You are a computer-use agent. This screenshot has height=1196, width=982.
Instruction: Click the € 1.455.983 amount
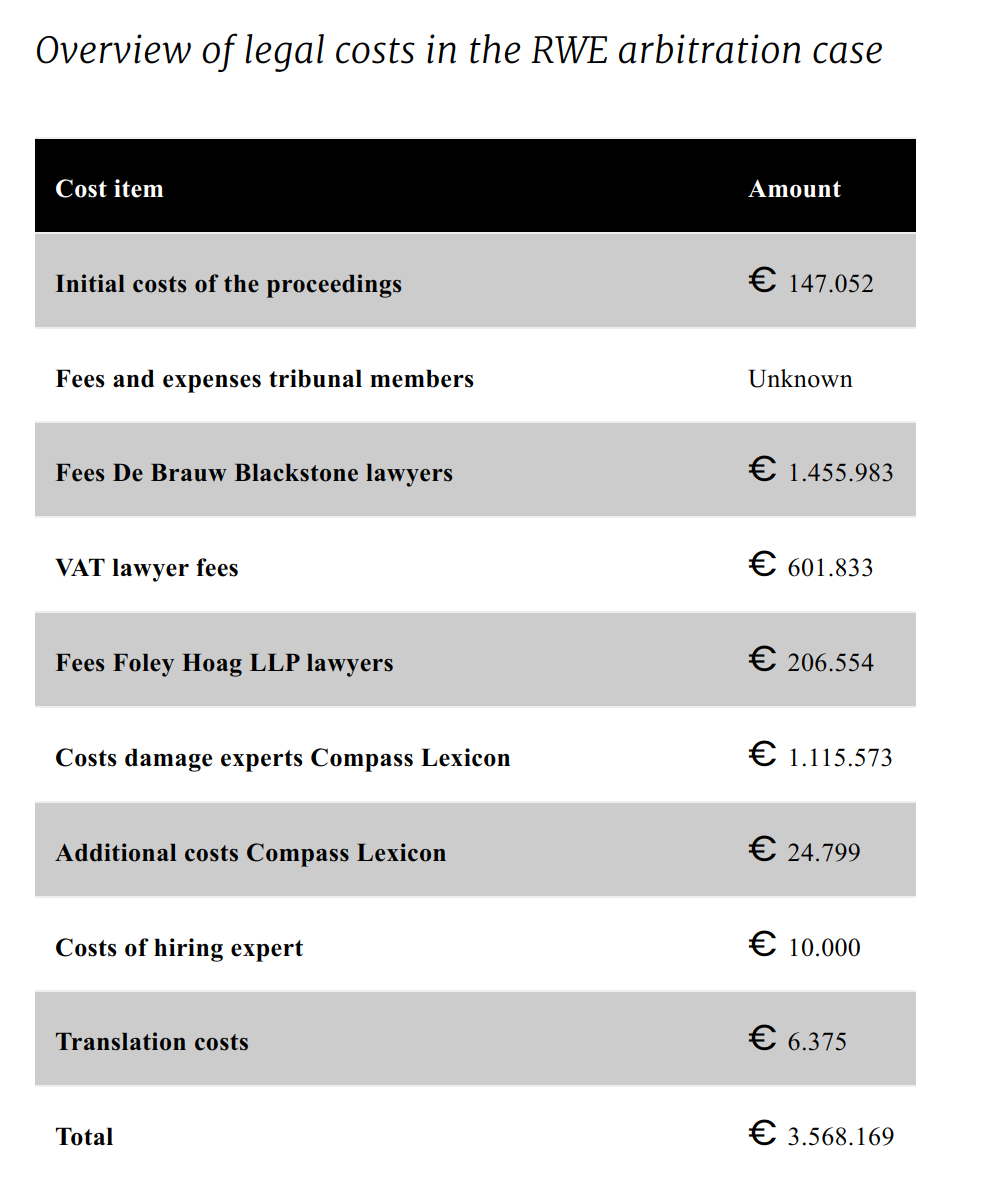tap(820, 471)
